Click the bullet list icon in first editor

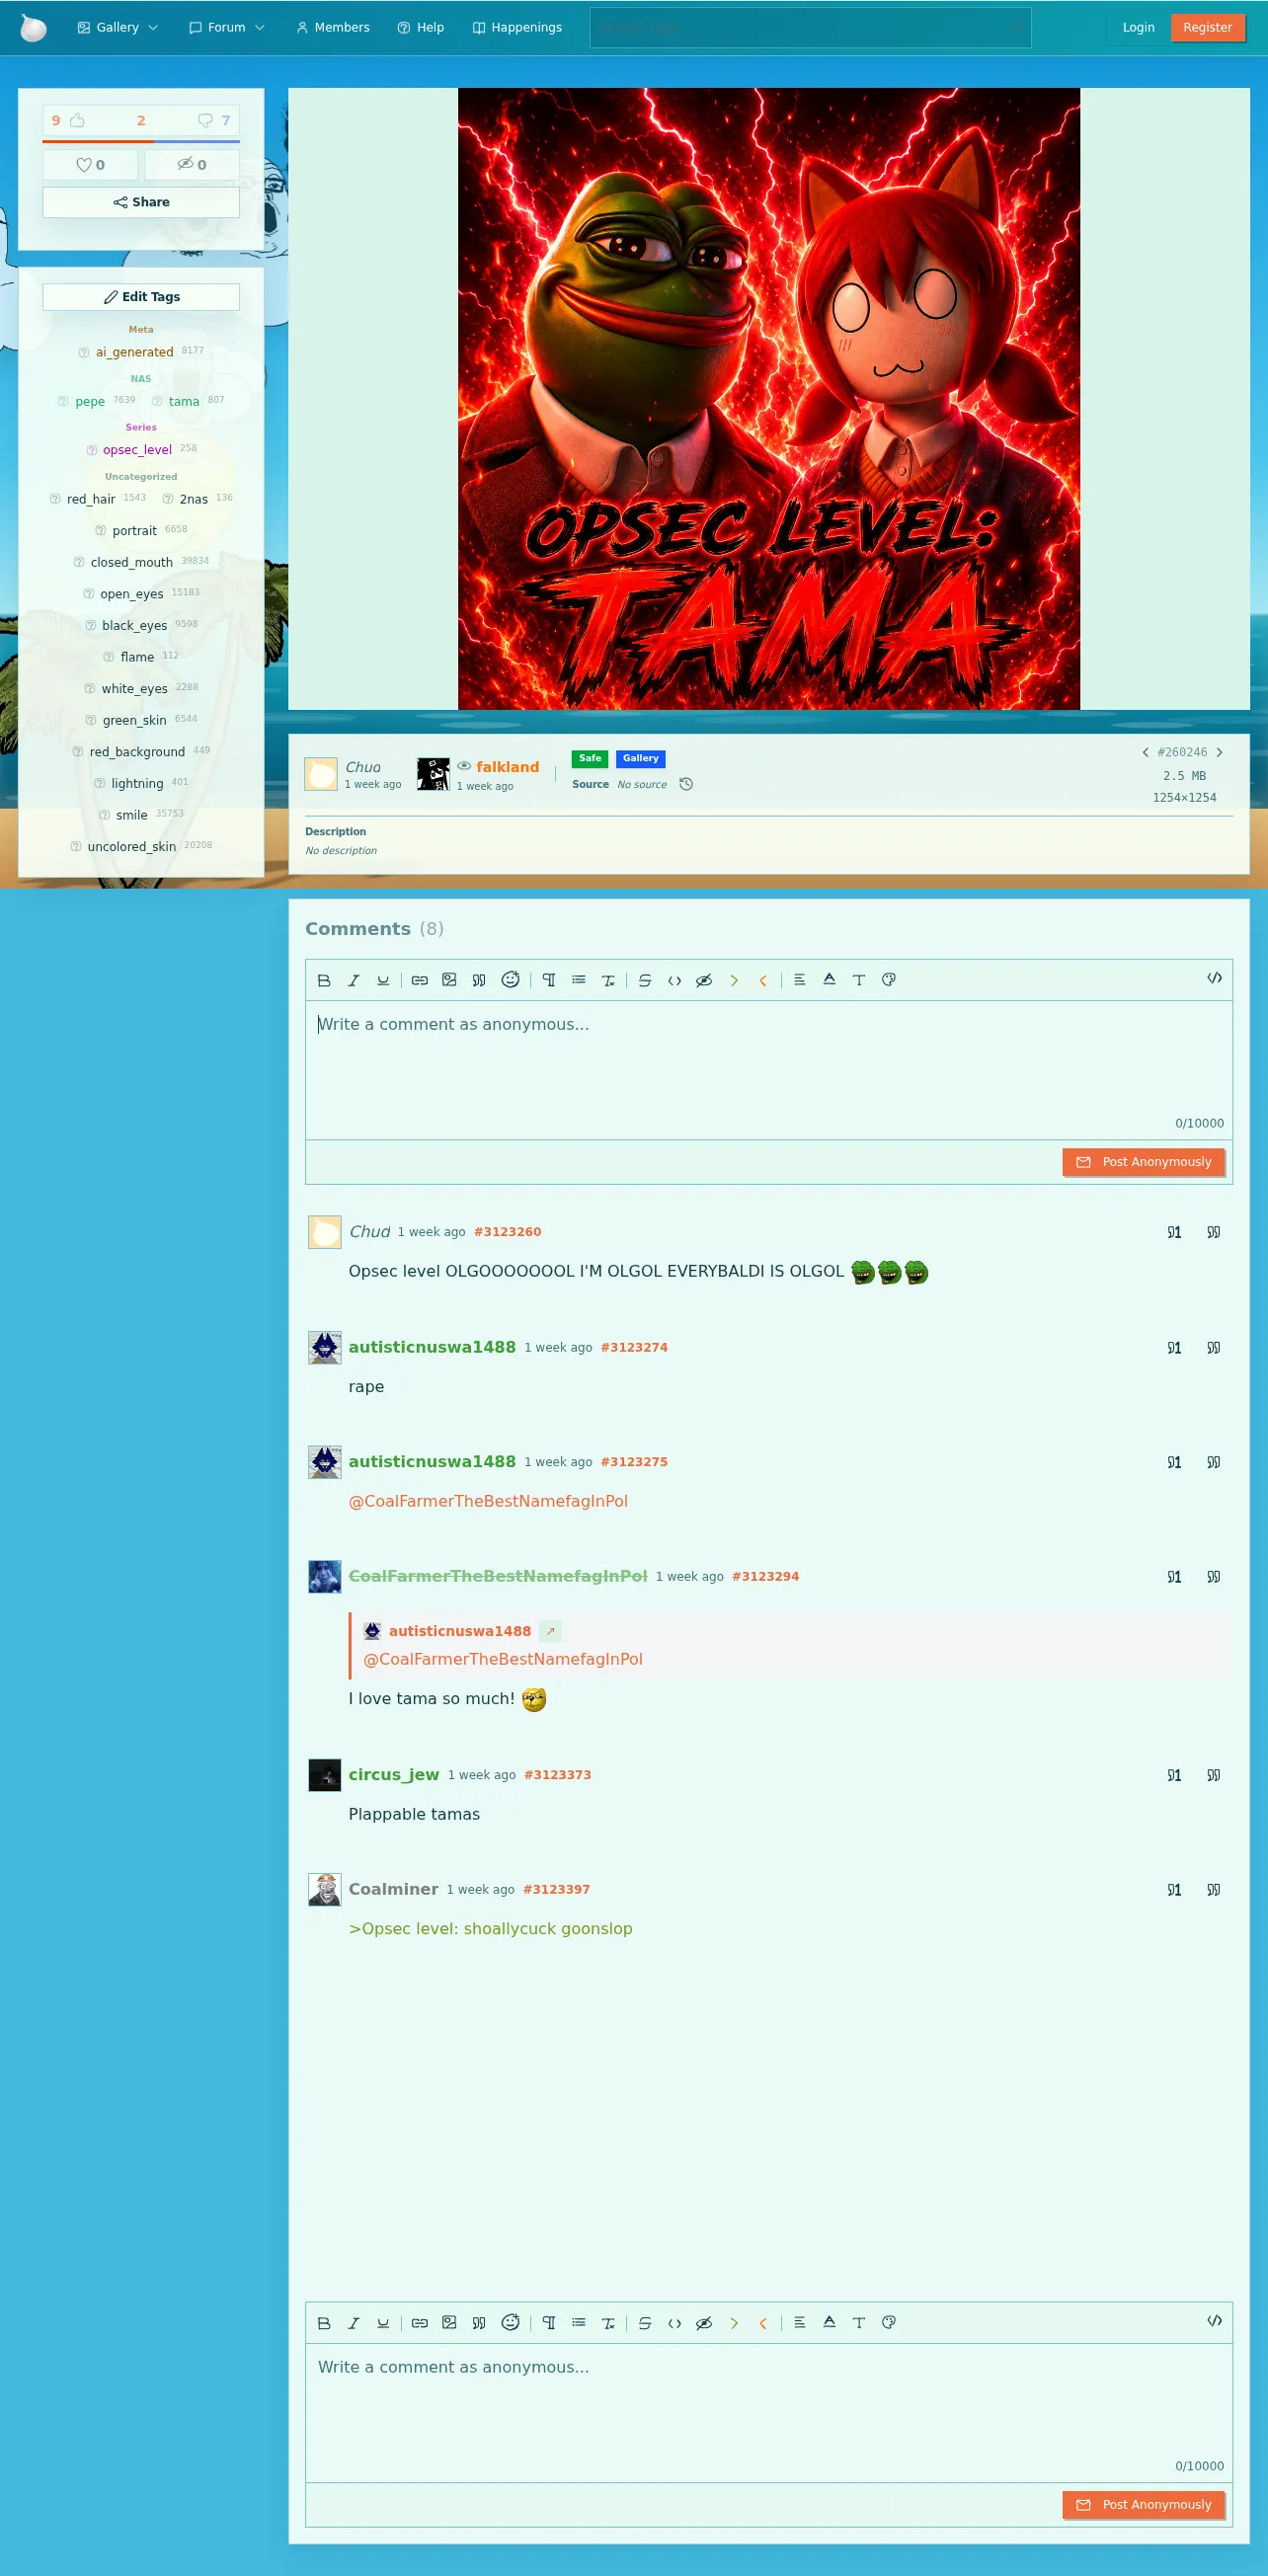pyautogui.click(x=579, y=980)
